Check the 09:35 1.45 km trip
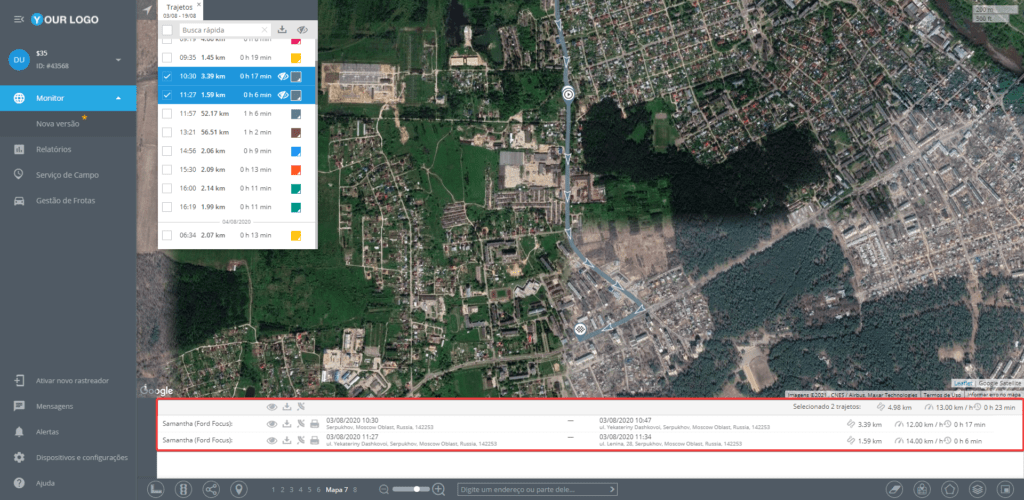The height and width of the screenshot is (500, 1024). click(x=167, y=57)
